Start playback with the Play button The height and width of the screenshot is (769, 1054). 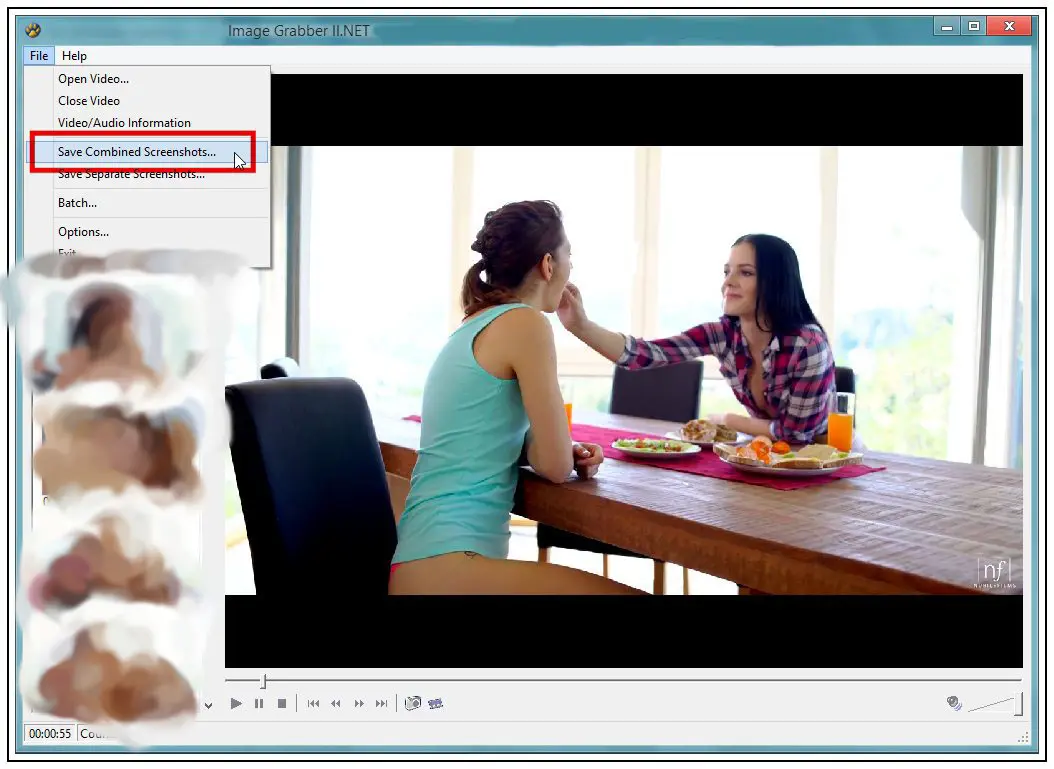pos(236,704)
